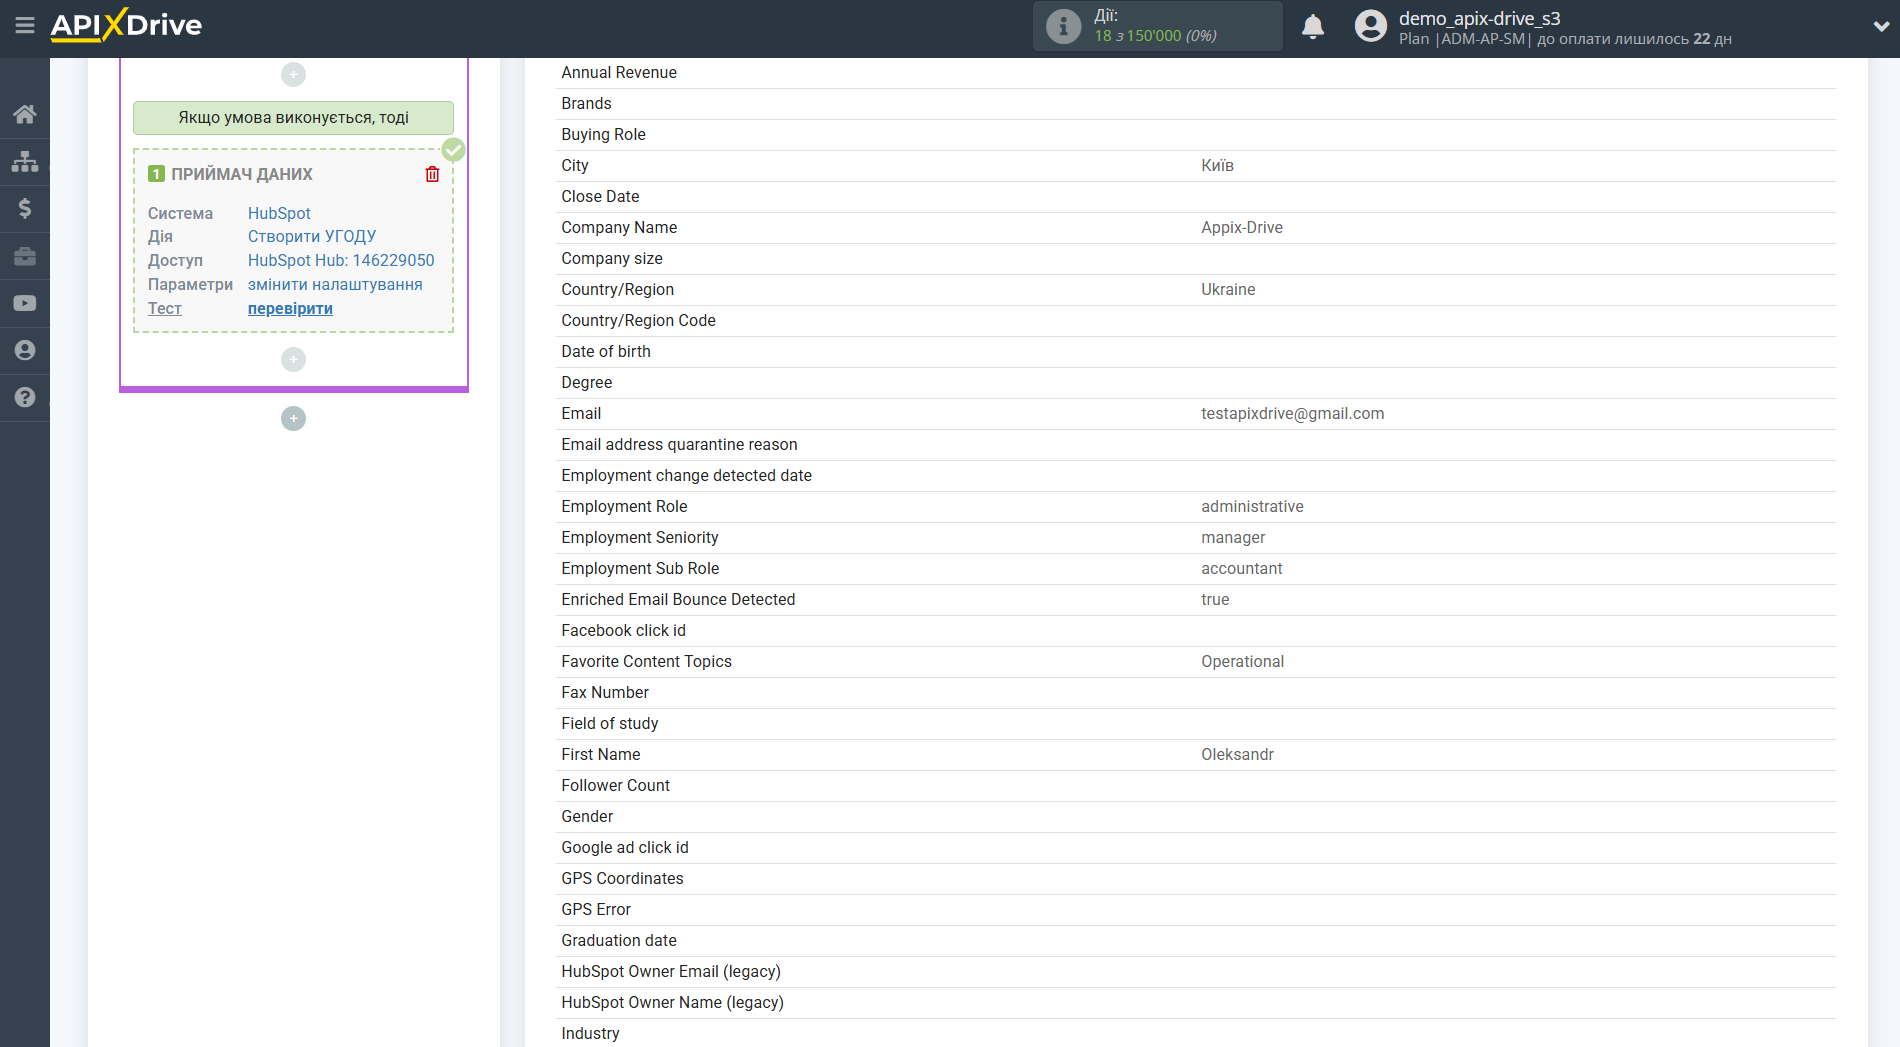Click the green checkmark on the receiver block
The width and height of the screenshot is (1900, 1047).
[454, 150]
